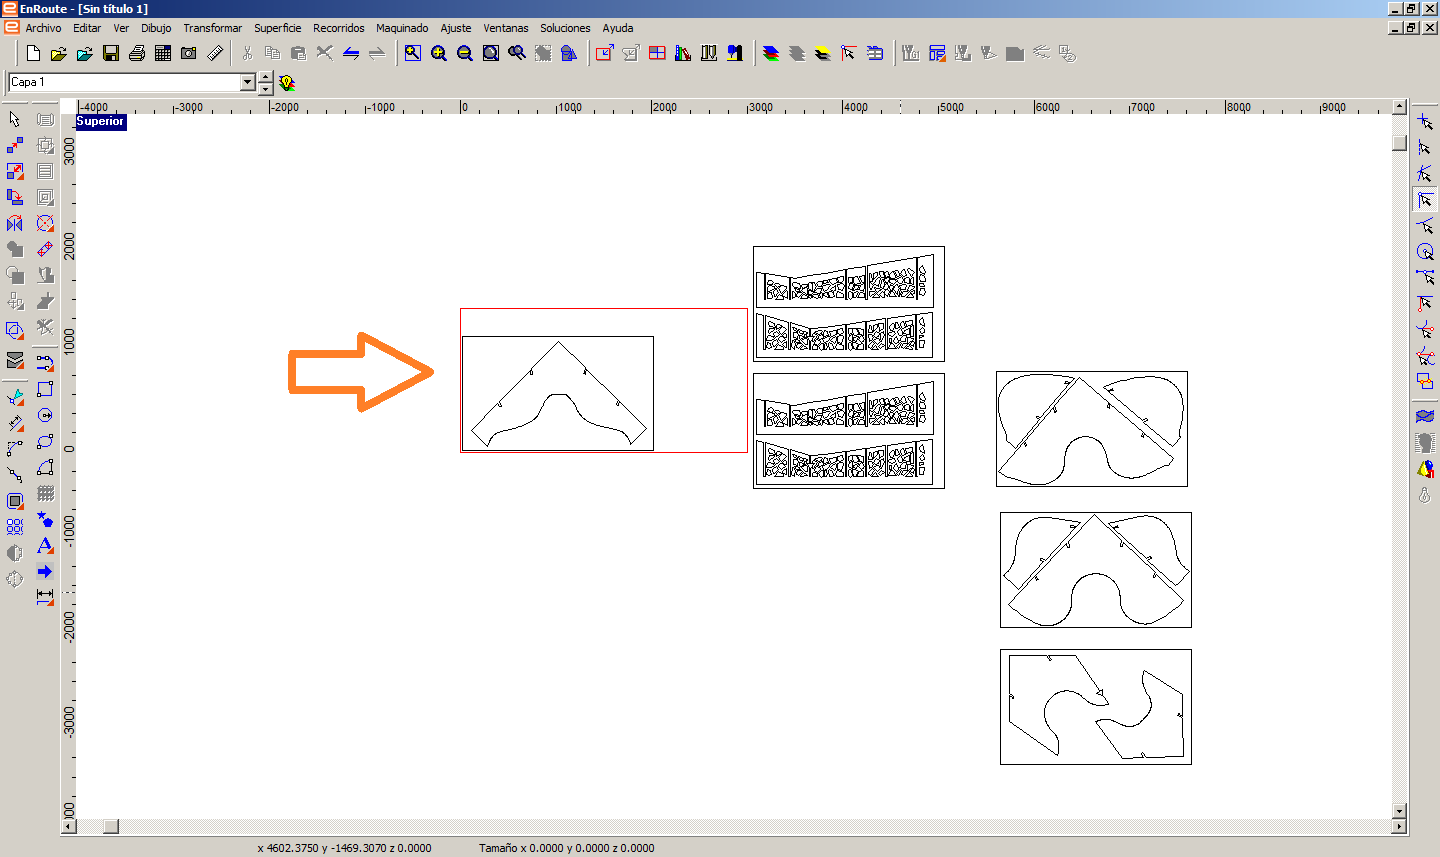Screen dimensions: 1440x857
Task: Click the binoculars zoom icon
Action: click(x=517, y=53)
